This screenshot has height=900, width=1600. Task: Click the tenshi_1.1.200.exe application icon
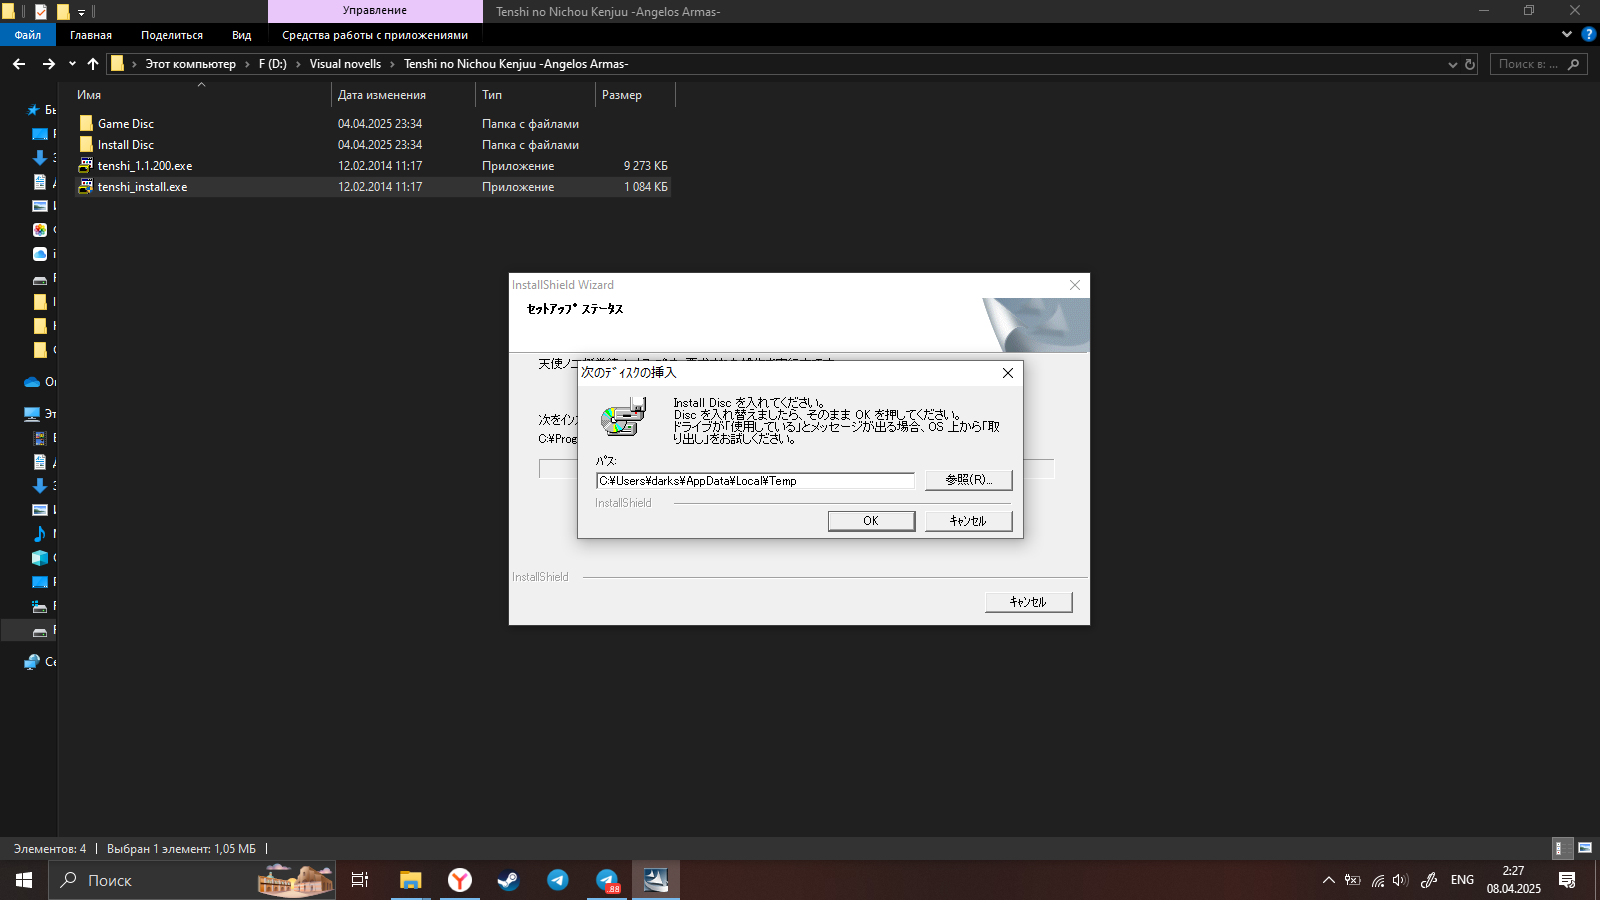point(86,166)
